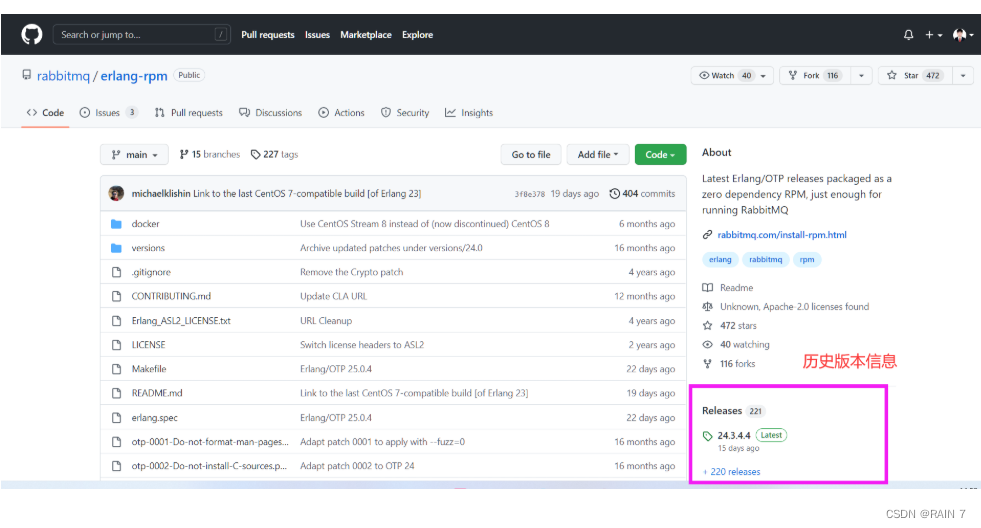Toggle Watch for this repository

tap(727, 75)
